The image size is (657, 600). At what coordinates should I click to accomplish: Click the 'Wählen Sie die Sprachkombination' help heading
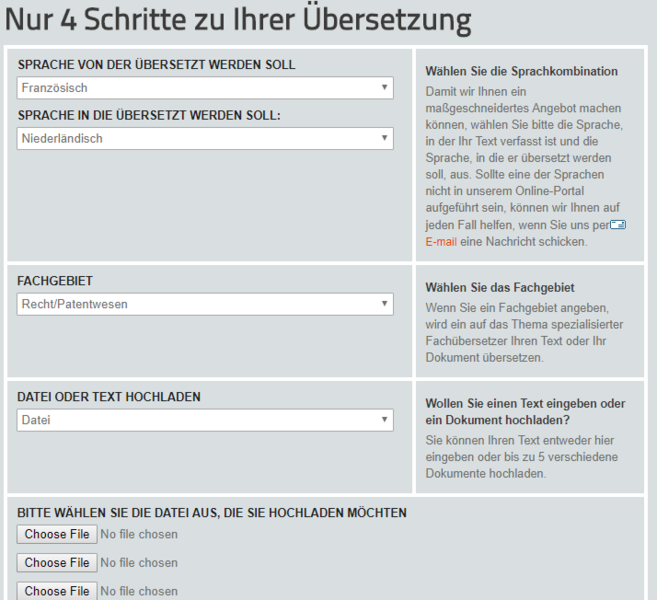(521, 72)
